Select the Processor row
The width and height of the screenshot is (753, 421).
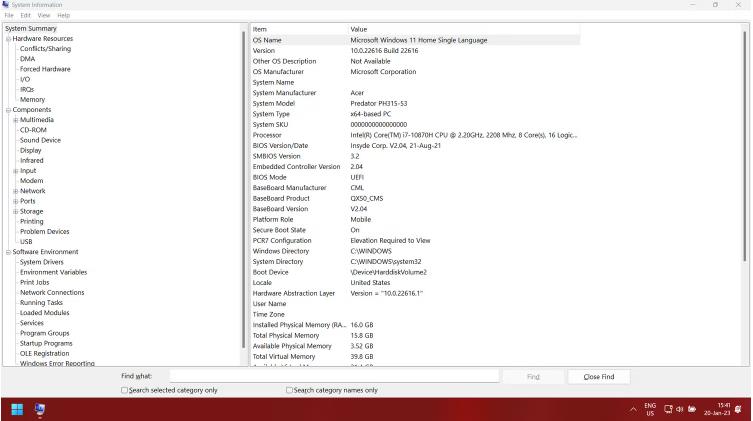[415, 135]
